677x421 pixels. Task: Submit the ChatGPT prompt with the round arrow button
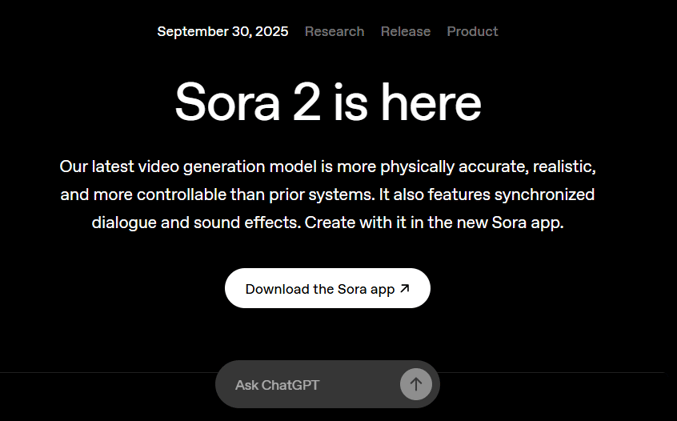point(416,384)
